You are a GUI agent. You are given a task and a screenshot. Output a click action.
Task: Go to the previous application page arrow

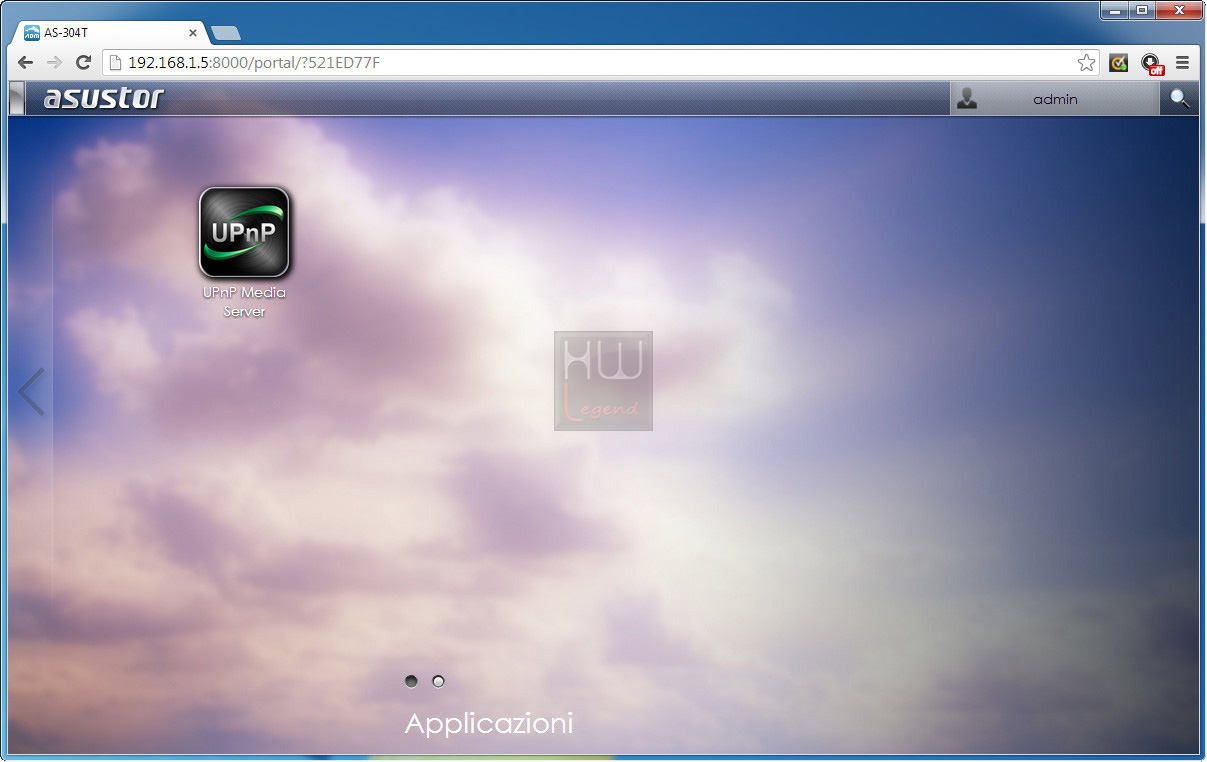pos(31,392)
